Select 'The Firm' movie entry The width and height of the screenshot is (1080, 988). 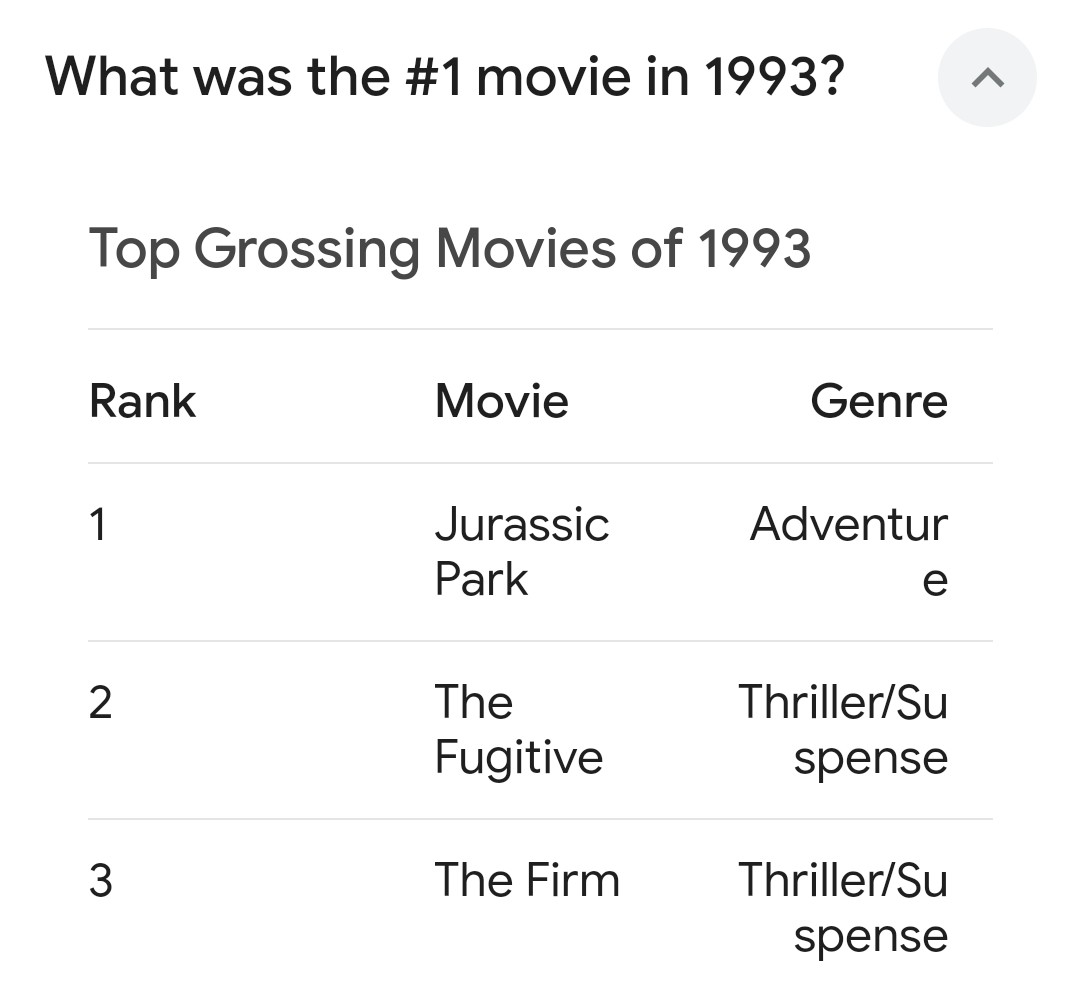[x=528, y=880]
